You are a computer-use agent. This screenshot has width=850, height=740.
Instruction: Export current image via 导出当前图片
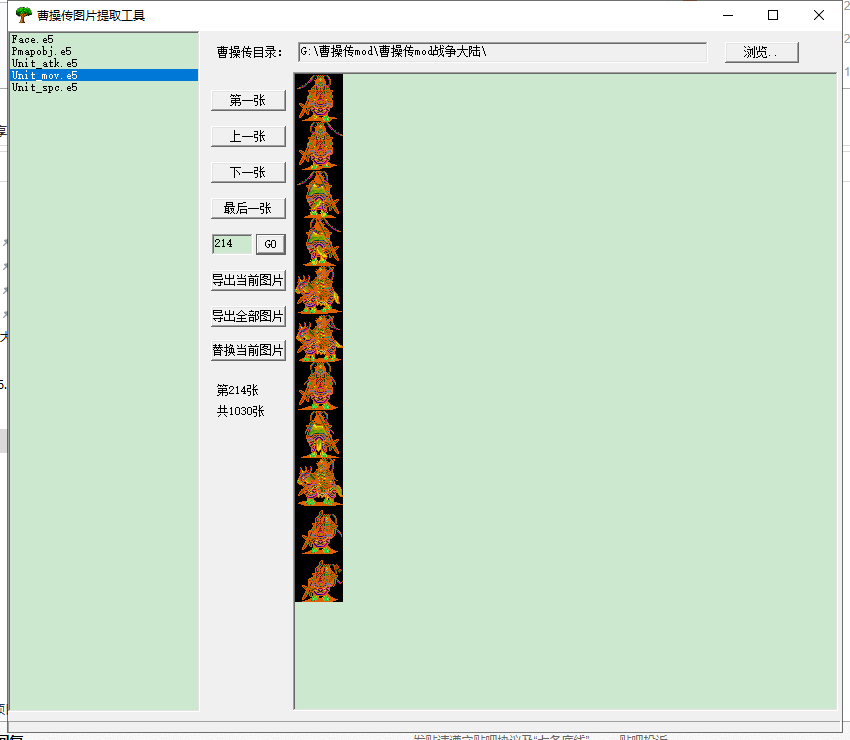click(x=248, y=280)
